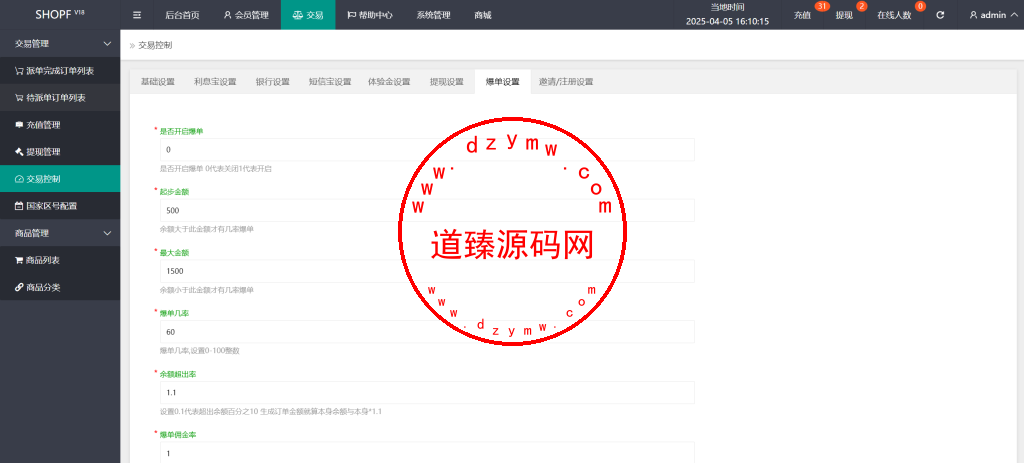Open 商城 in the top navigation
The height and width of the screenshot is (463, 1024).
(x=483, y=15)
